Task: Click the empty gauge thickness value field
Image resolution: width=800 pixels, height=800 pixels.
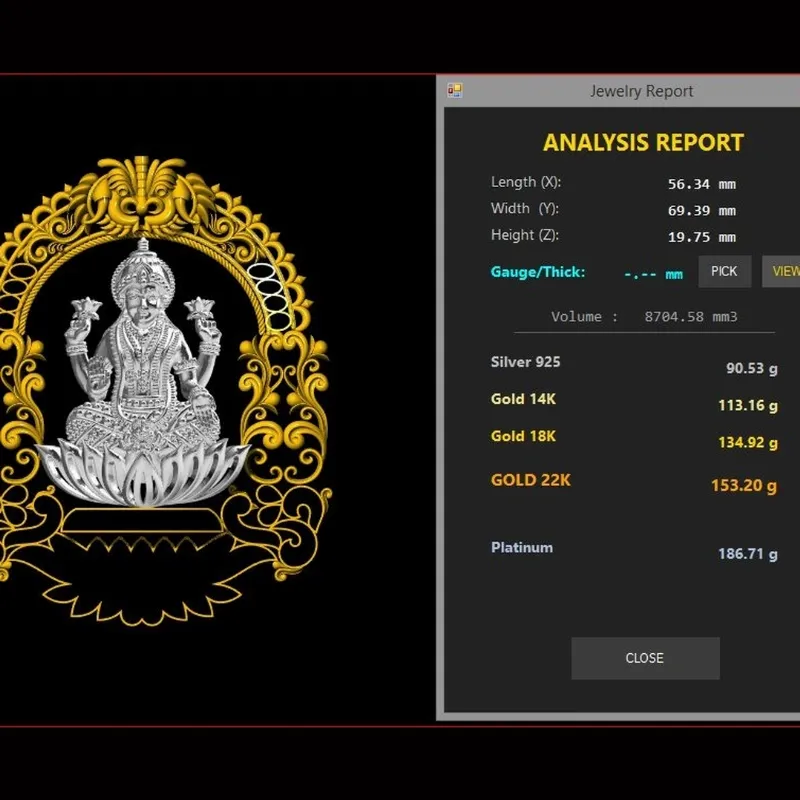Action: click(x=654, y=274)
